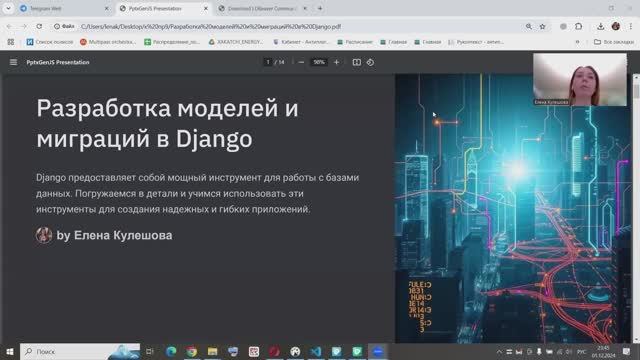Image resolution: width=640 pixels, height=360 pixels.
Task: Expand the hidden bookmarks chevron
Action: coord(577,42)
